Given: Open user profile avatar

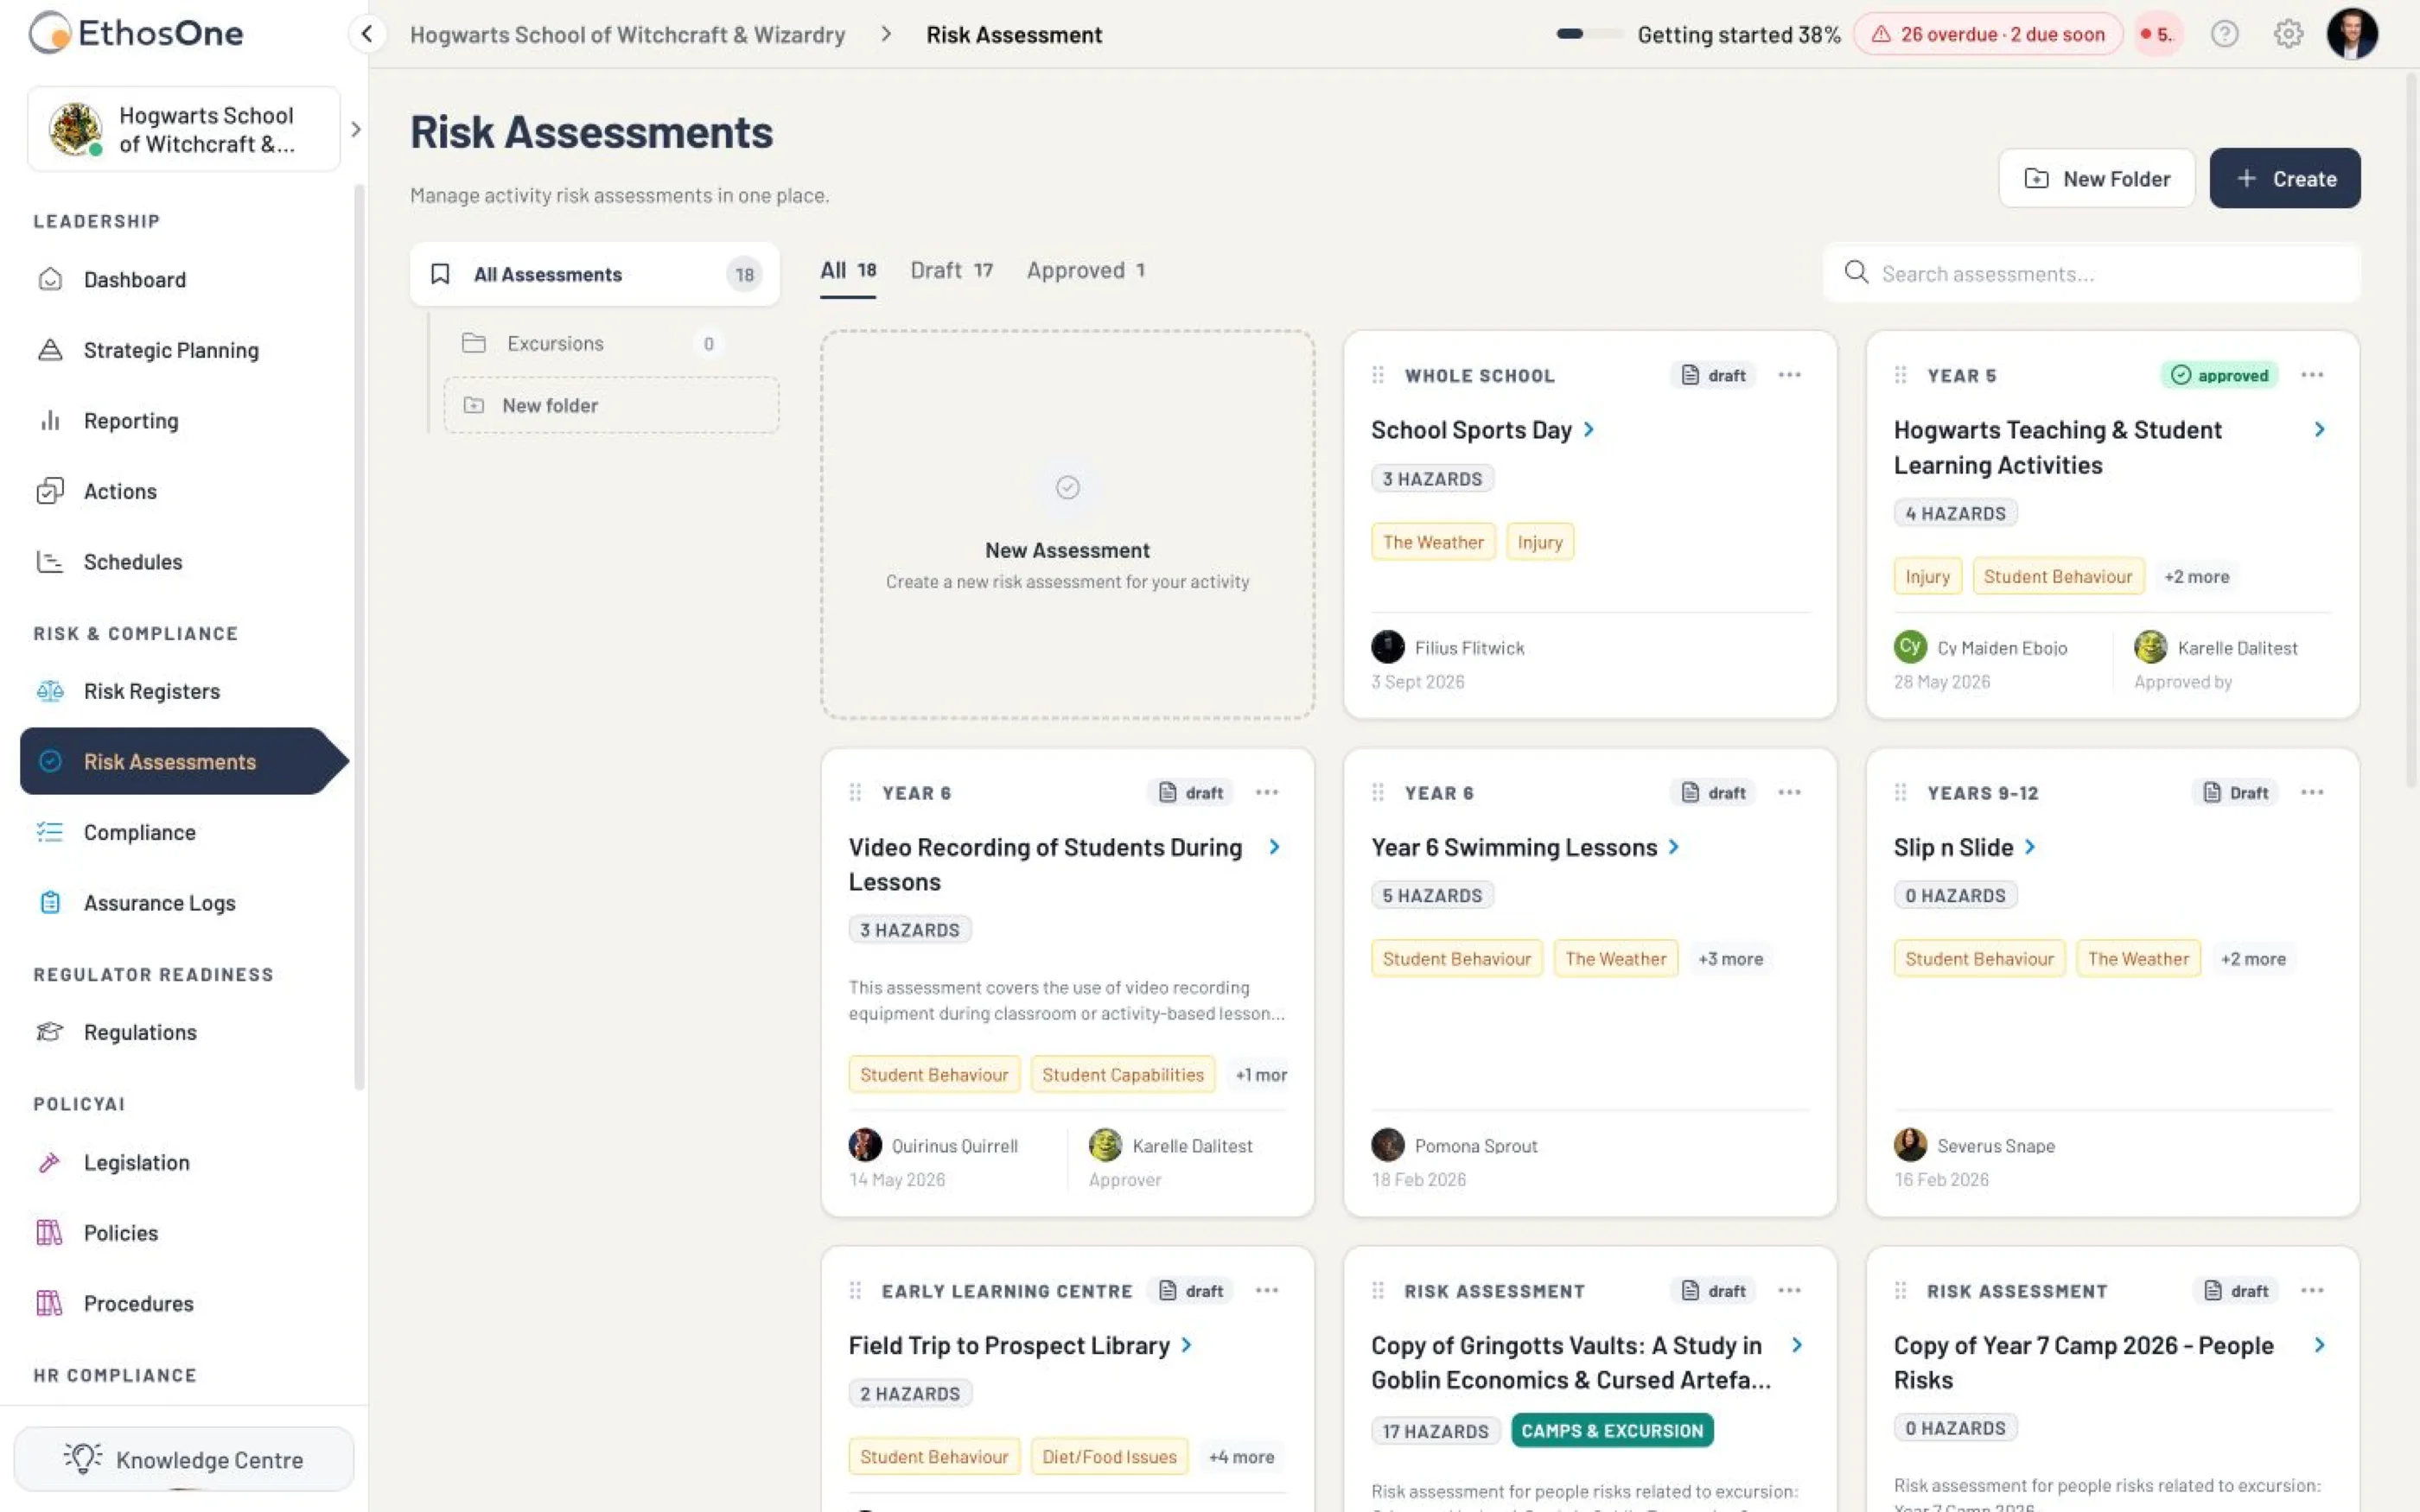Looking at the screenshot, I should click(x=2352, y=34).
